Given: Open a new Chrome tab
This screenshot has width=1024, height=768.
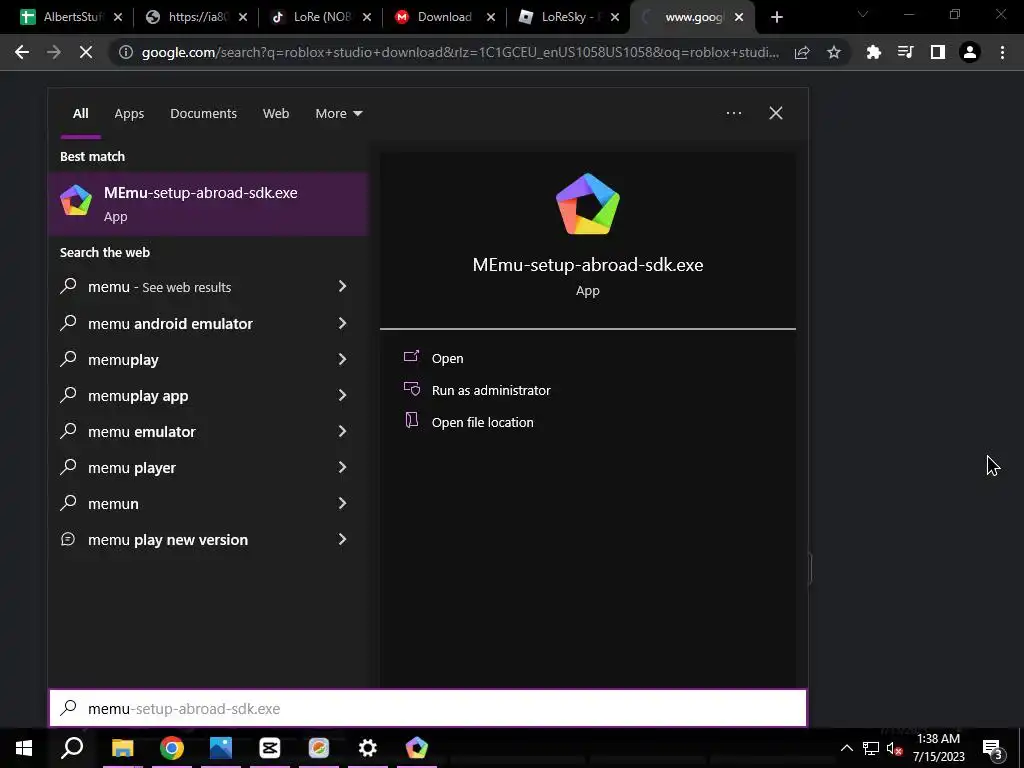Looking at the screenshot, I should click(776, 17).
